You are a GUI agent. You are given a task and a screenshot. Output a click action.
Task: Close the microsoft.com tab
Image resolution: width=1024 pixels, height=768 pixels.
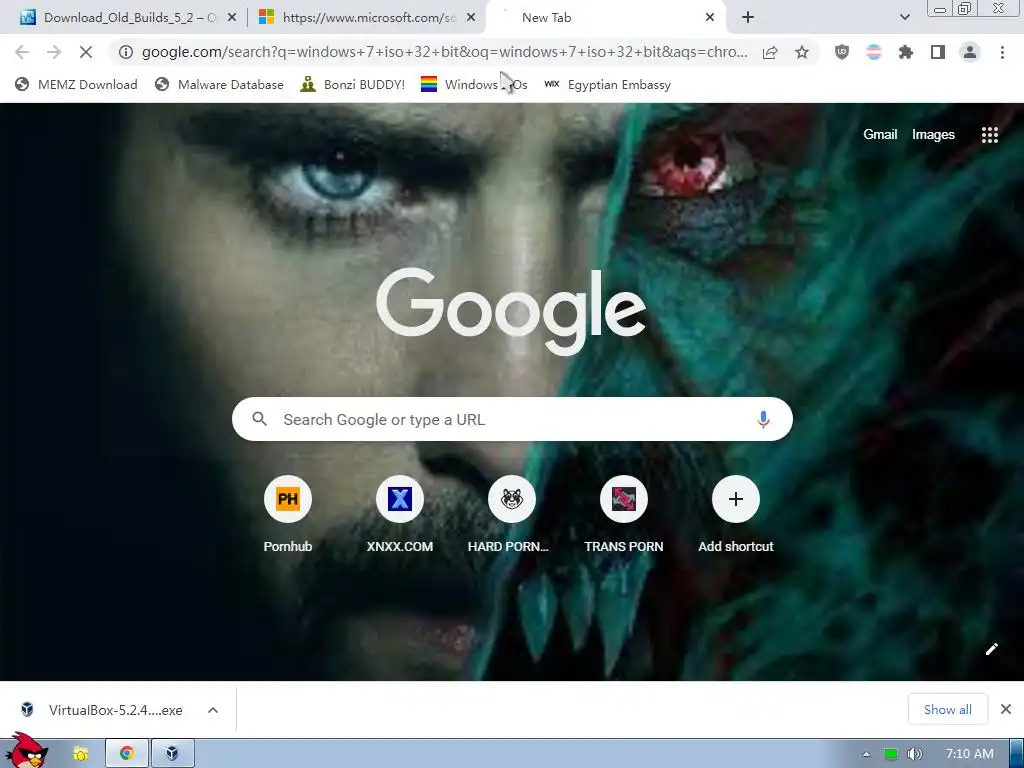click(471, 18)
